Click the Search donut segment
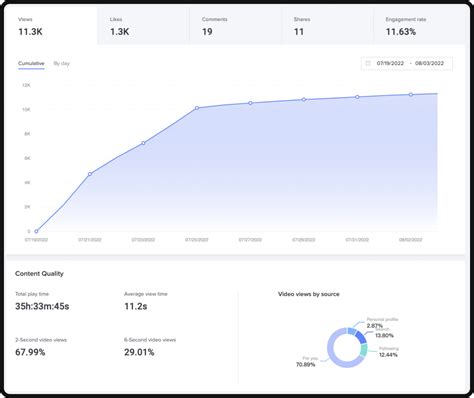Image resolution: width=474 pixels, height=398 pixels. (x=361, y=337)
